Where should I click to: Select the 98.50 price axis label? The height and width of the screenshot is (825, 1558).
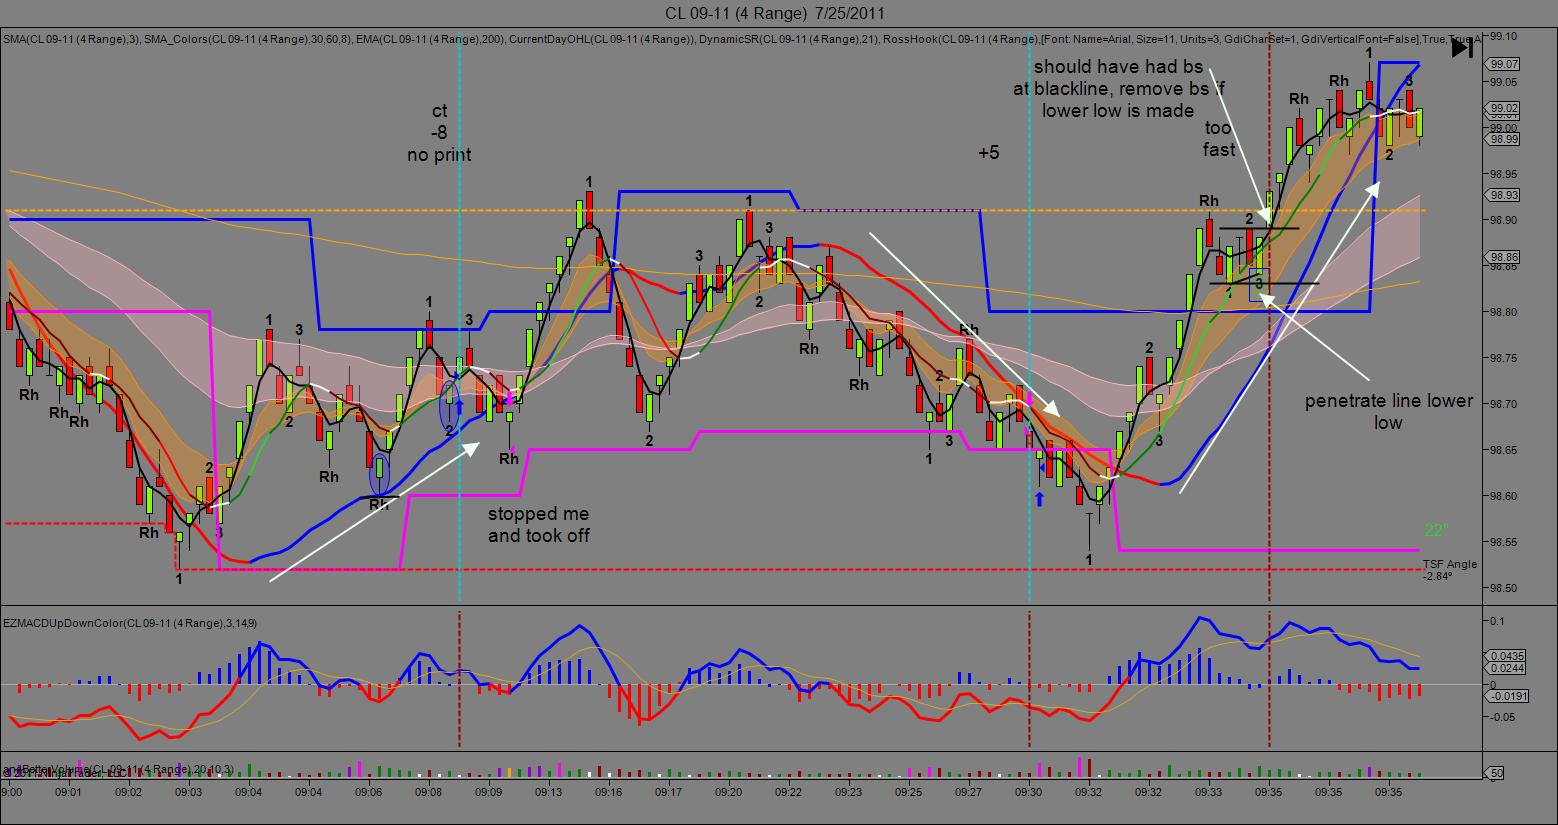tap(1504, 588)
